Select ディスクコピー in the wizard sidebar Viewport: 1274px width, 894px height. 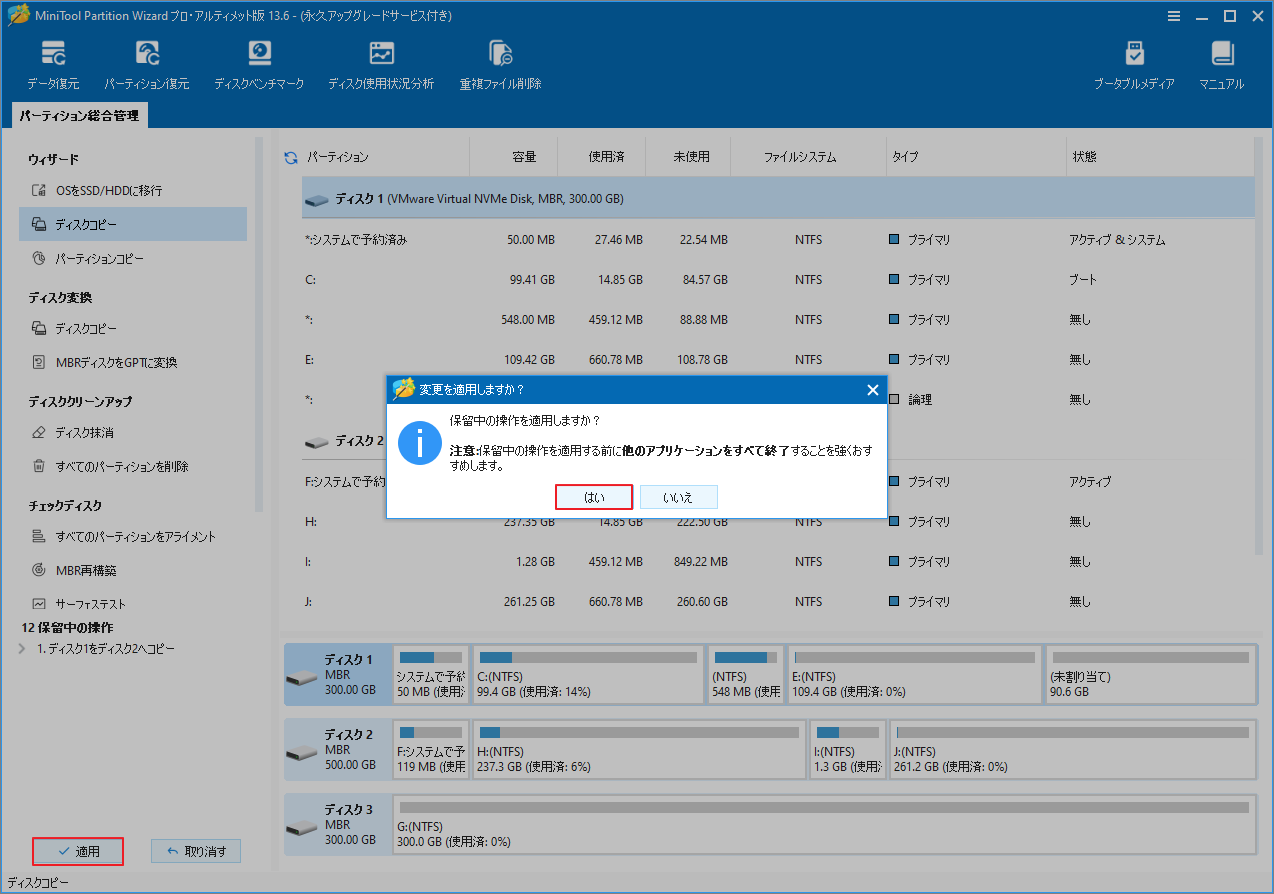pyautogui.click(x=87, y=224)
